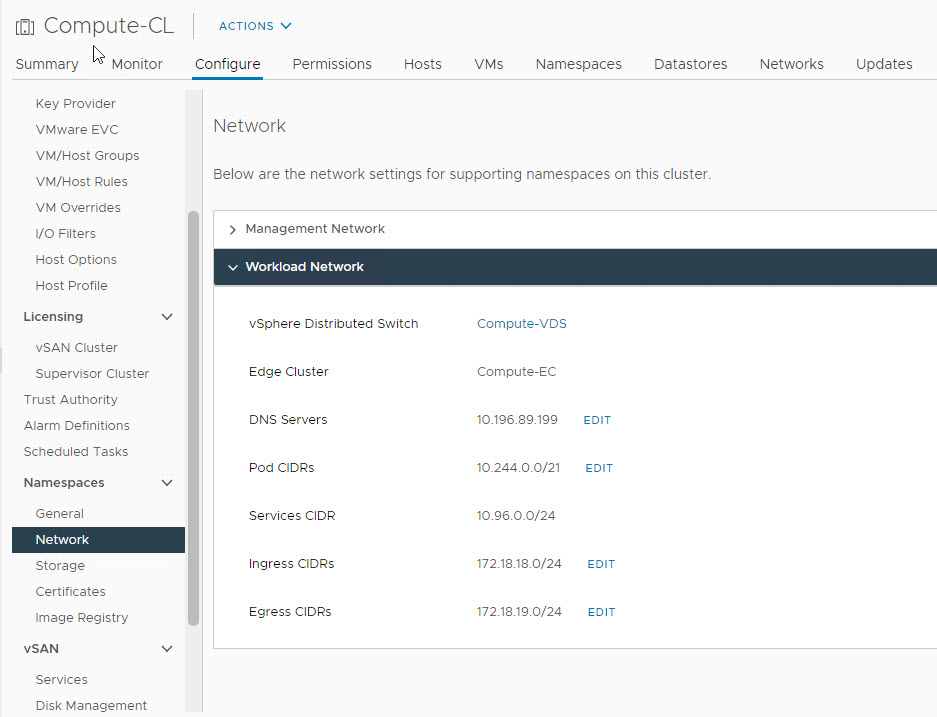The image size is (937, 717).
Task: Collapse the Namespaces sidebar group
Action: tap(167, 483)
